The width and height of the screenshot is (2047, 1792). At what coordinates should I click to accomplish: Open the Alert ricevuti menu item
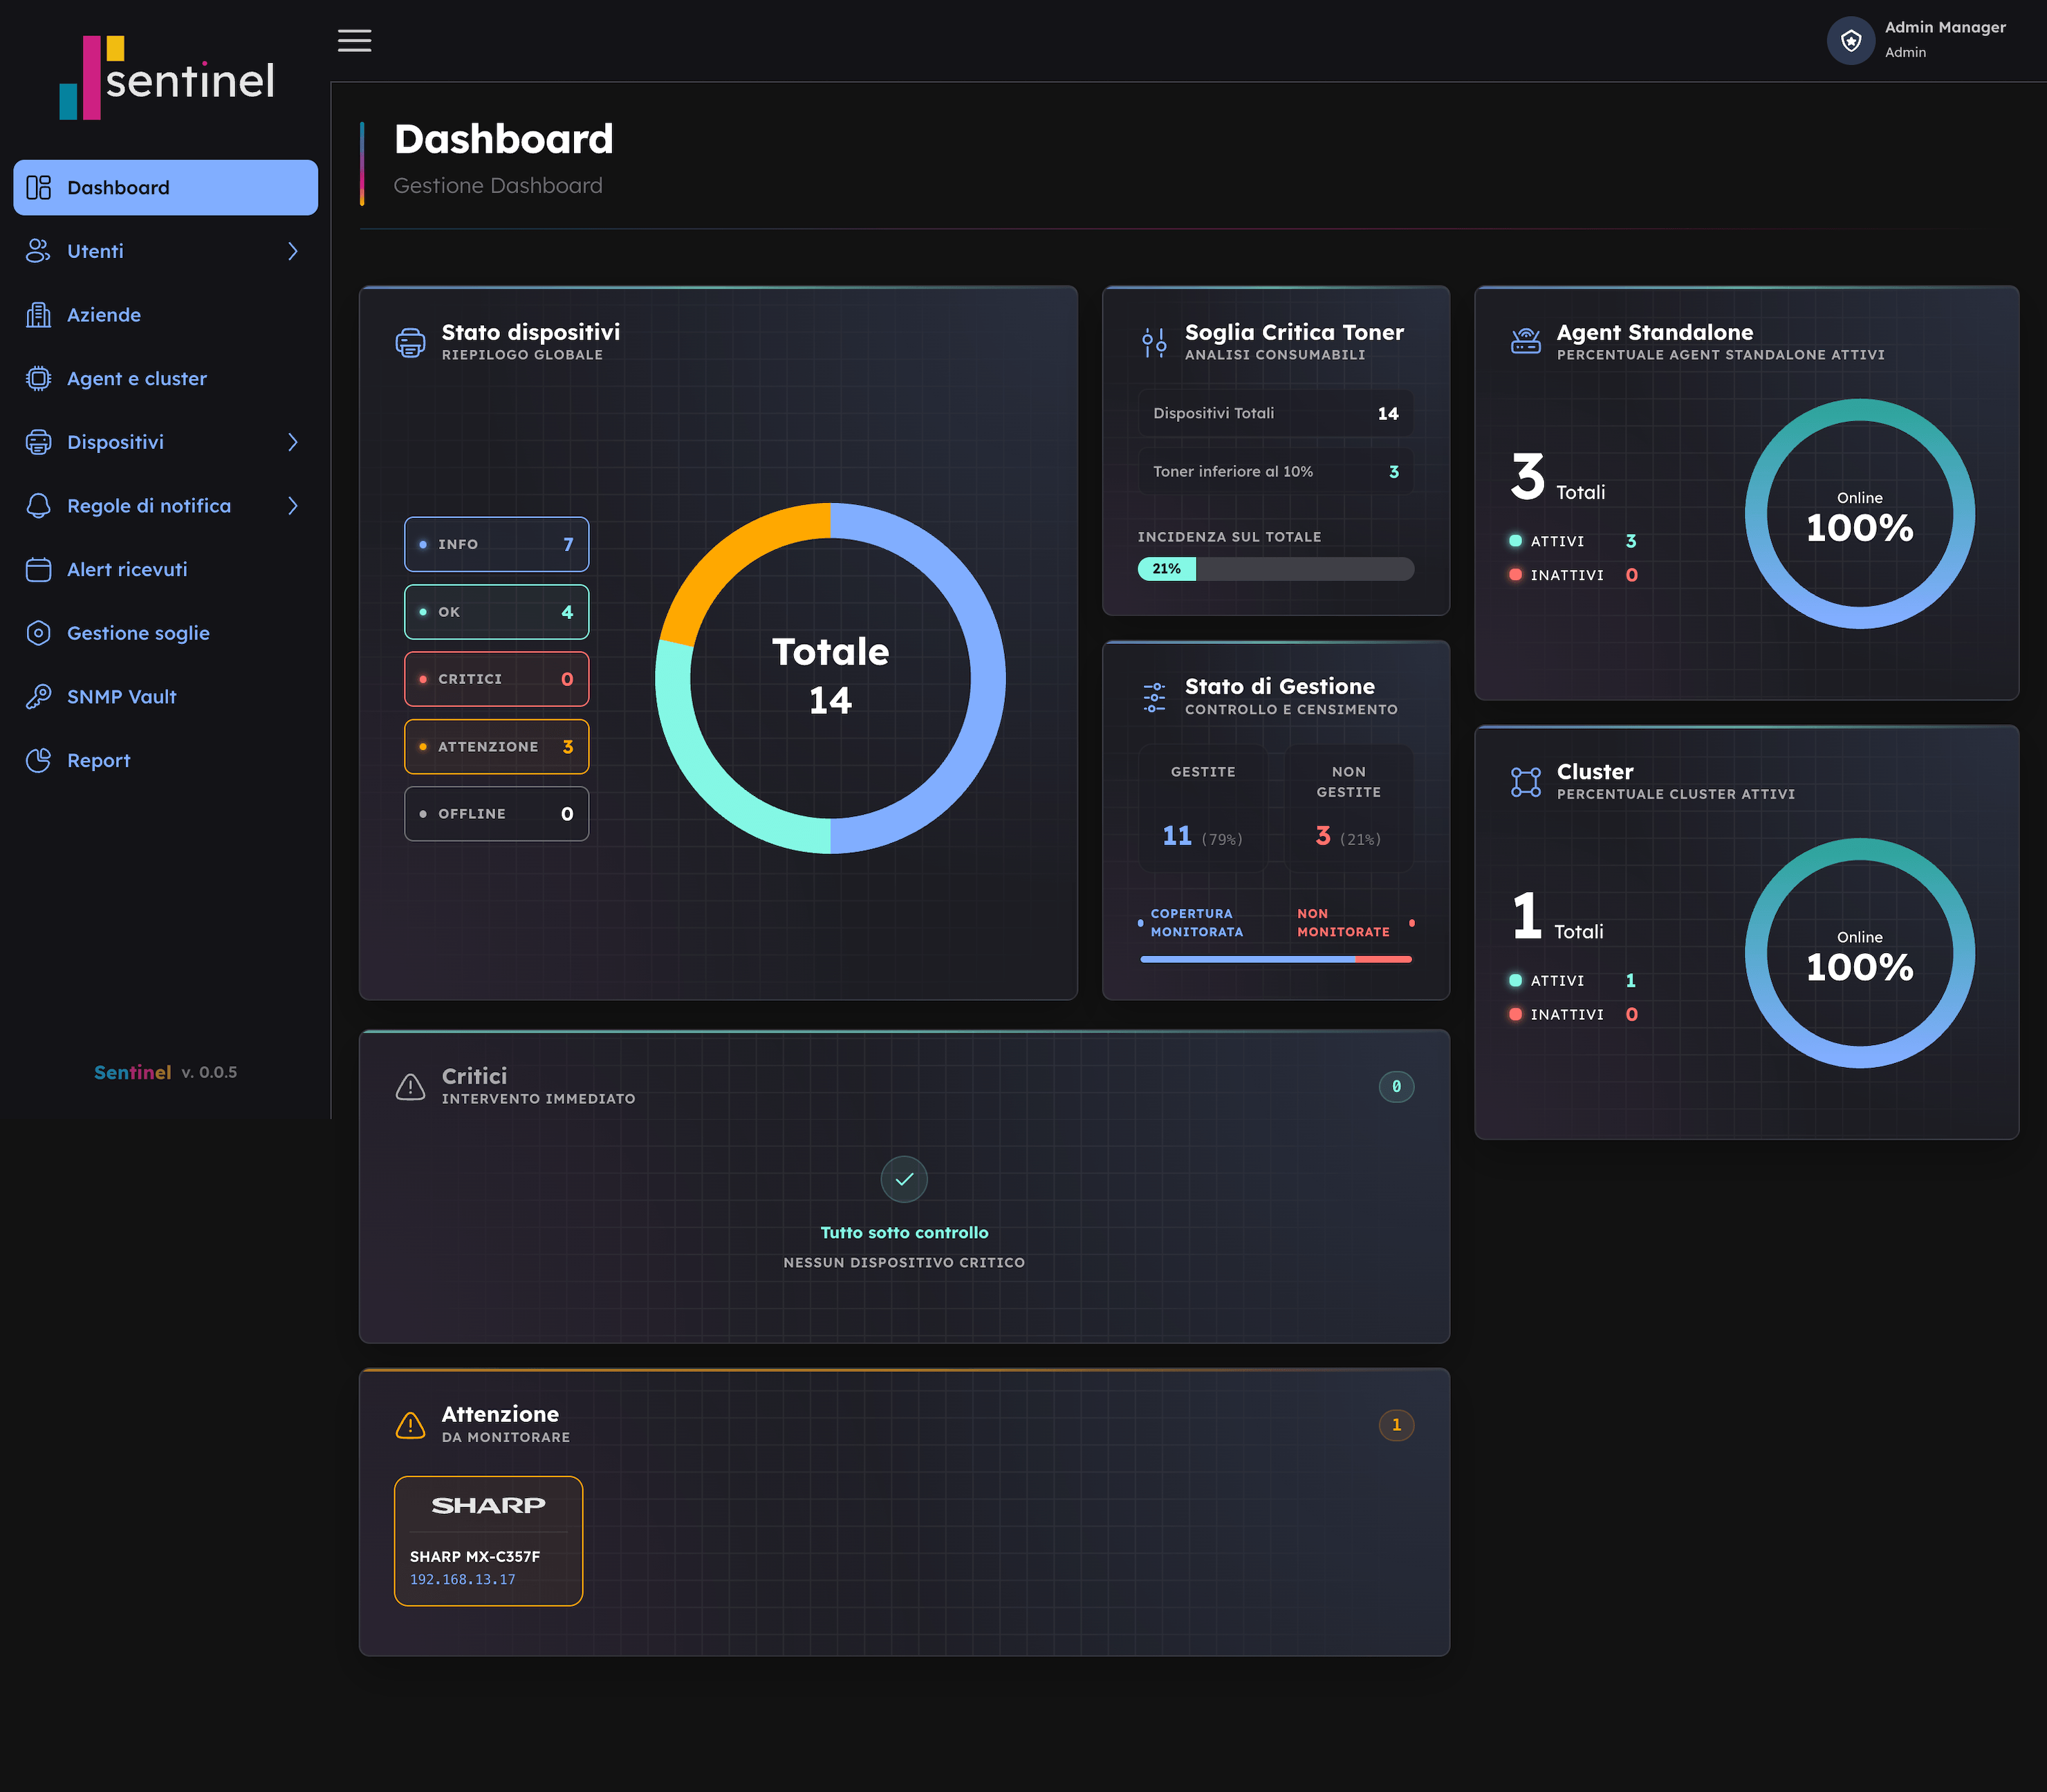(x=165, y=569)
